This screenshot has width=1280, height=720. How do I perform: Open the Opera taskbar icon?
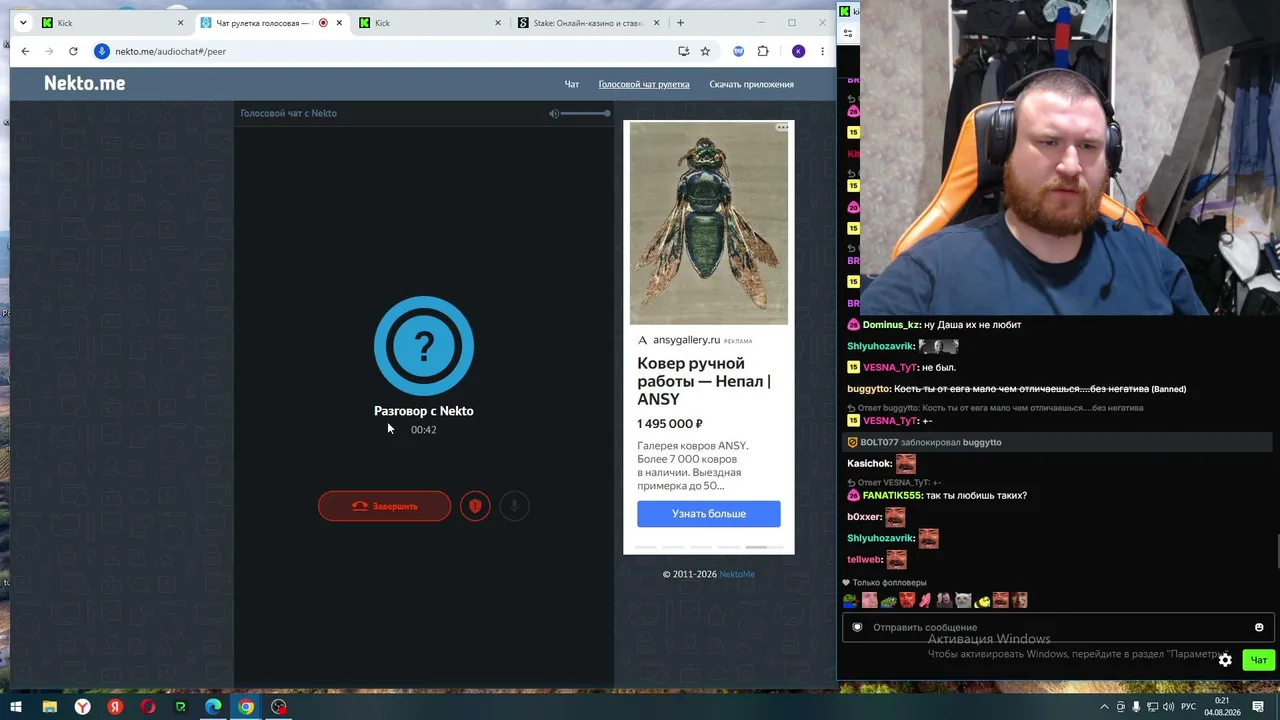coord(148,707)
